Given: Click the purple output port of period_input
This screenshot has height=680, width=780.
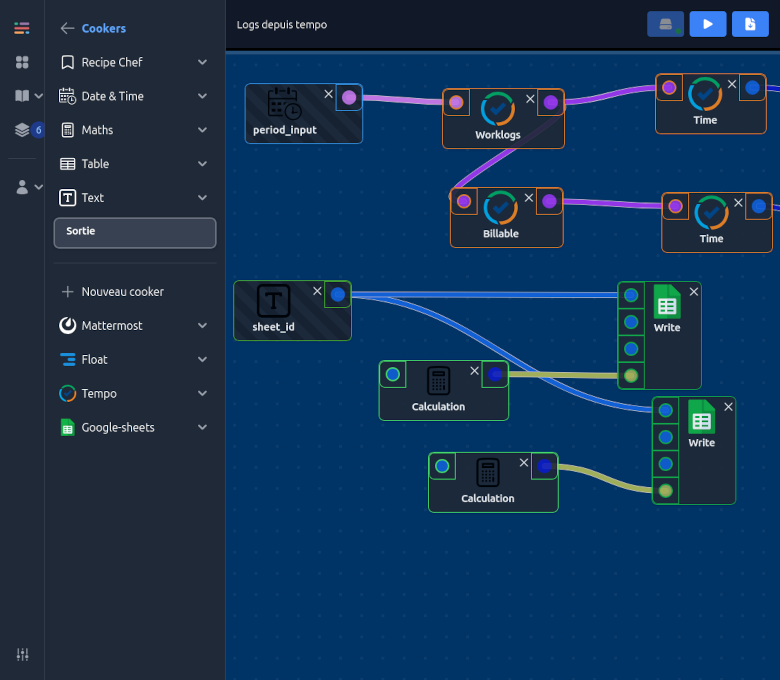Looking at the screenshot, I should click(348, 97).
